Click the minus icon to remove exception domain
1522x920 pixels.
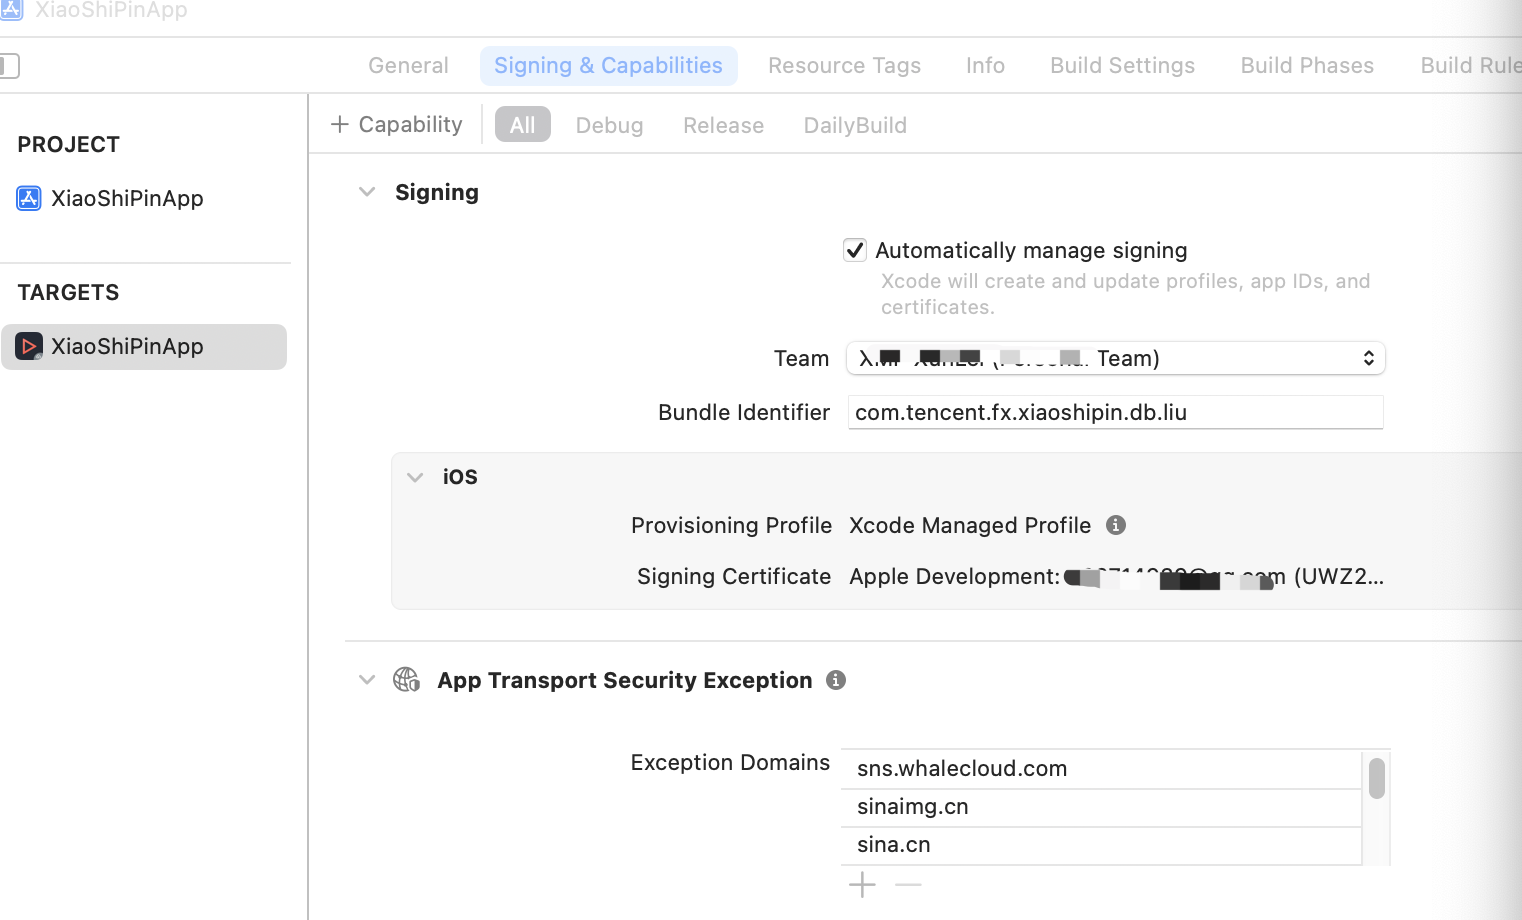[x=908, y=885]
